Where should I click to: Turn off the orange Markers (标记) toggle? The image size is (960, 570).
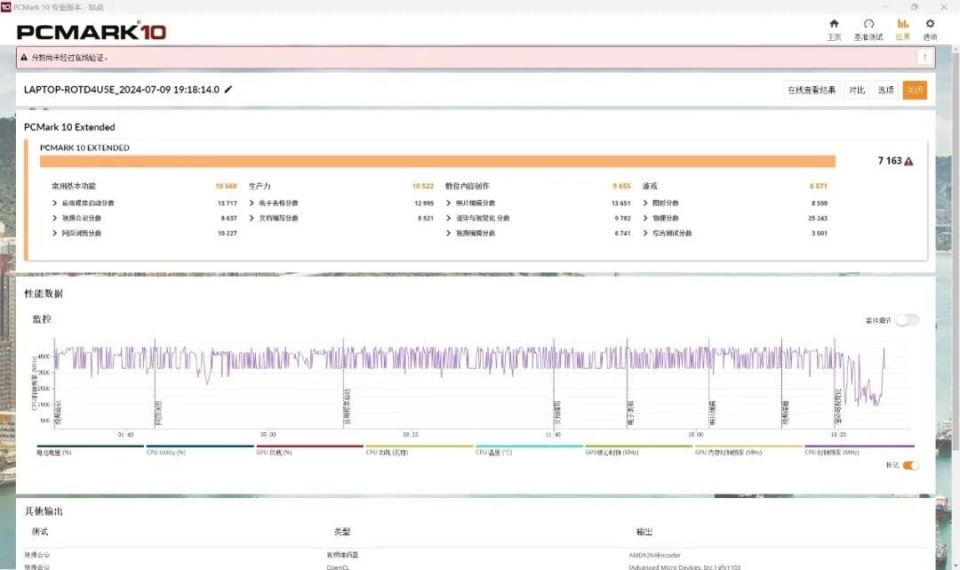[910, 465]
